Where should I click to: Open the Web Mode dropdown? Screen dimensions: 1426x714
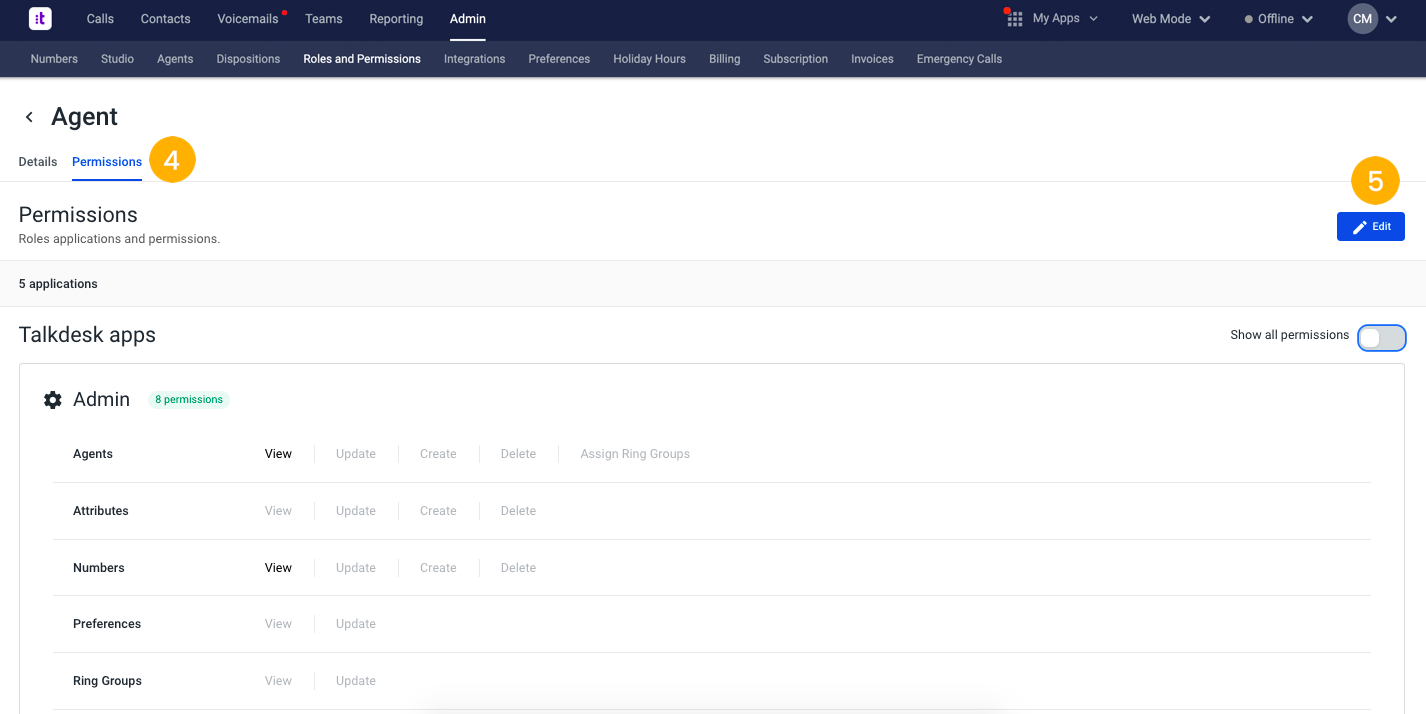1171,19
